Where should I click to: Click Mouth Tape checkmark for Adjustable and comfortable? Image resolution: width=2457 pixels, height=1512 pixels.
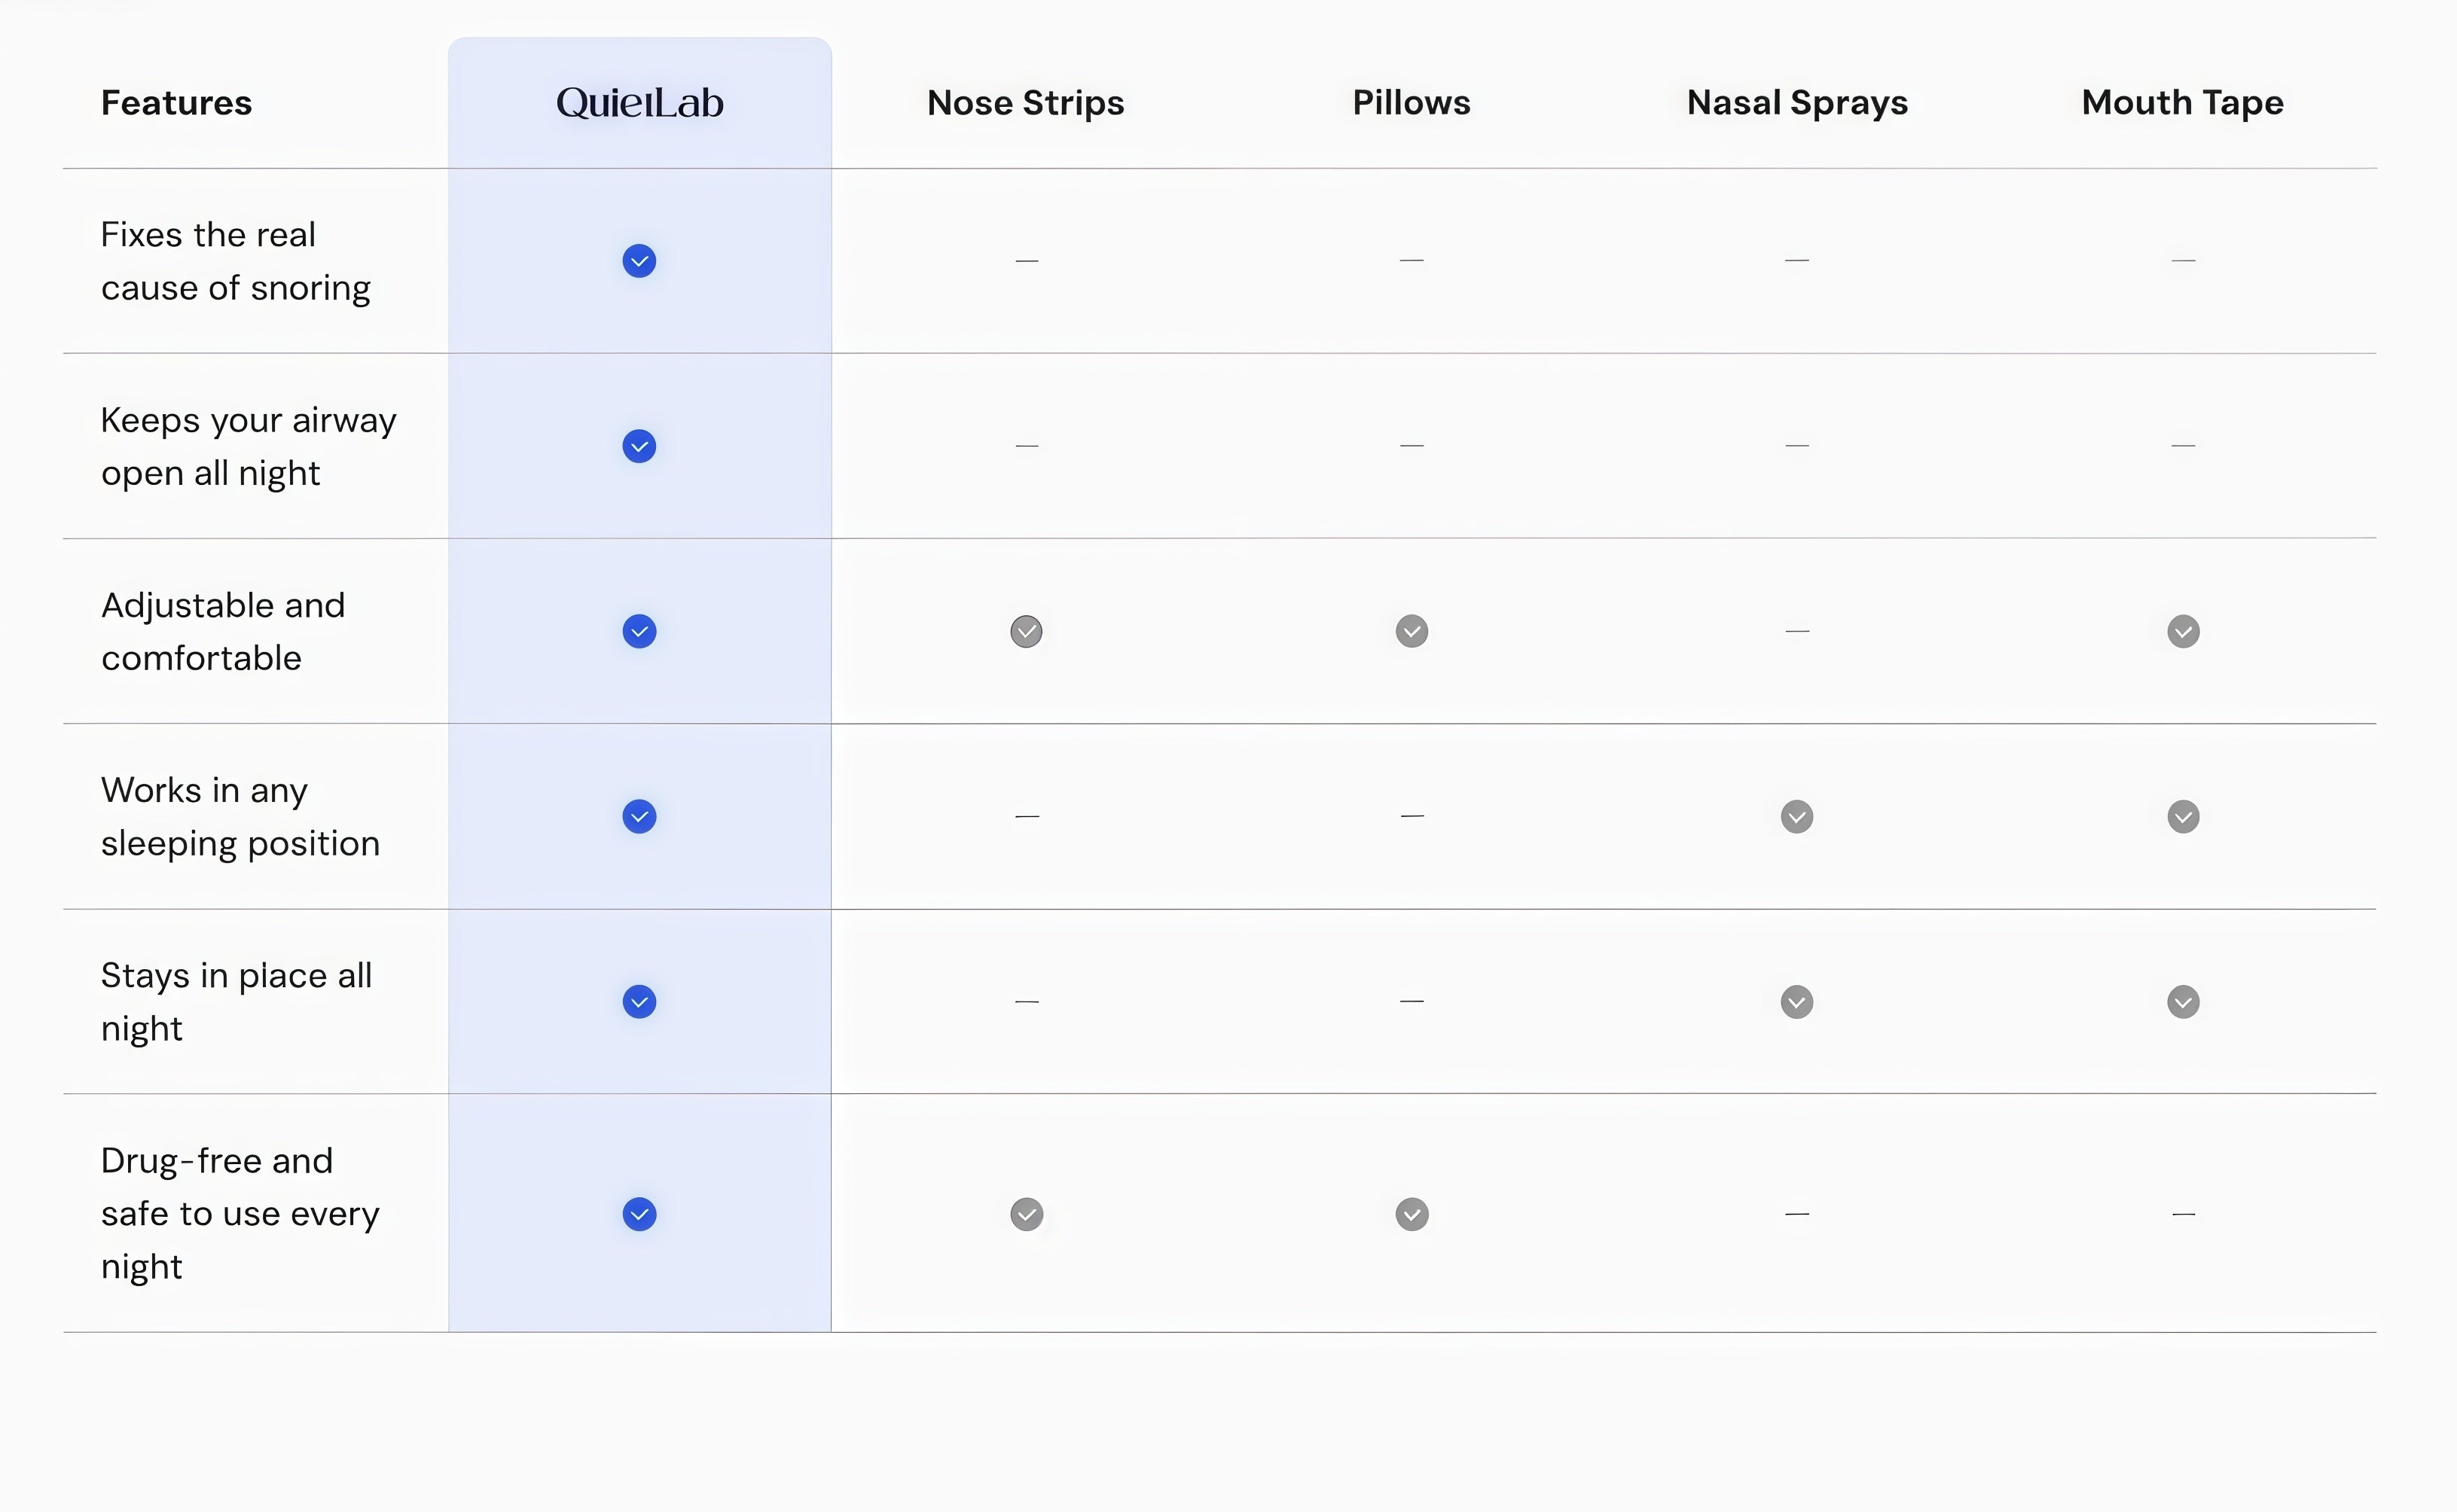click(x=2183, y=631)
